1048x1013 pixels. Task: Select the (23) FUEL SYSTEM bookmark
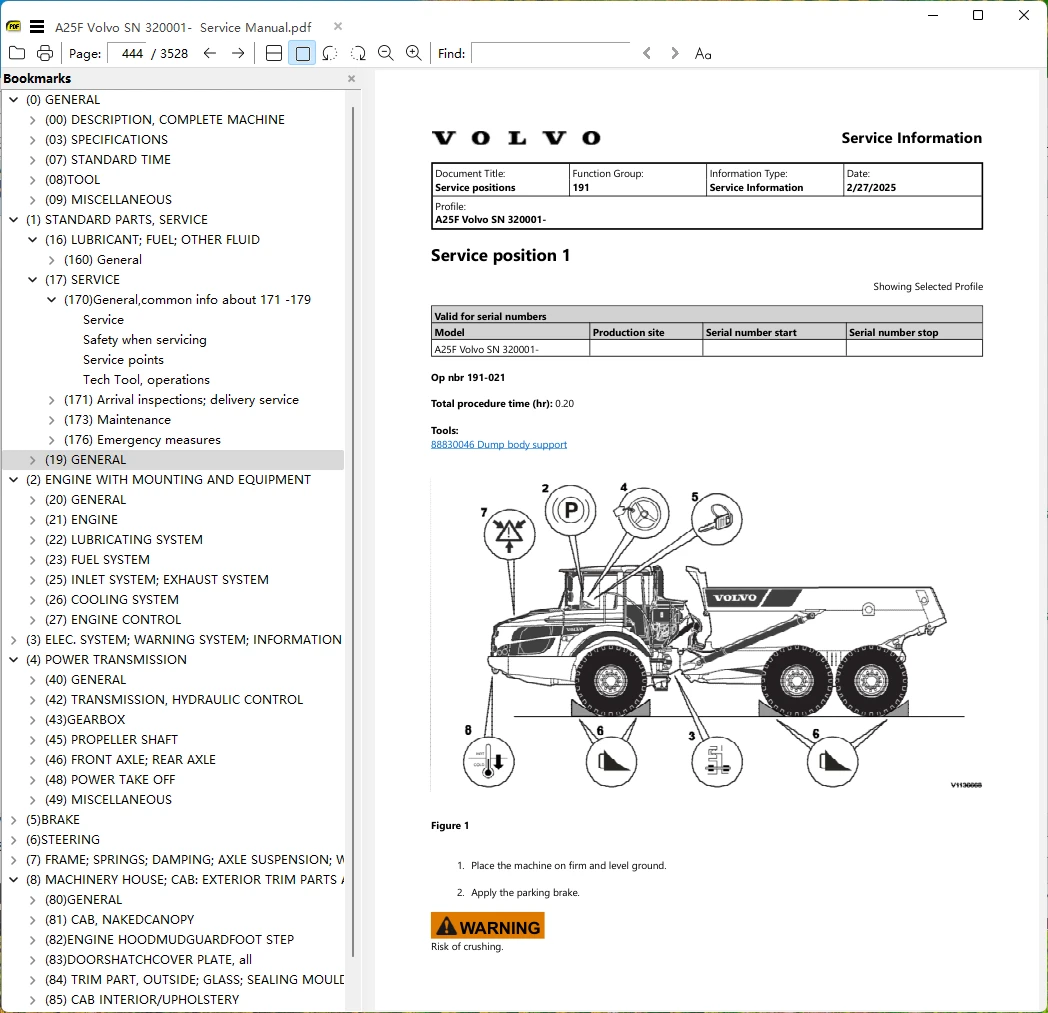97,559
